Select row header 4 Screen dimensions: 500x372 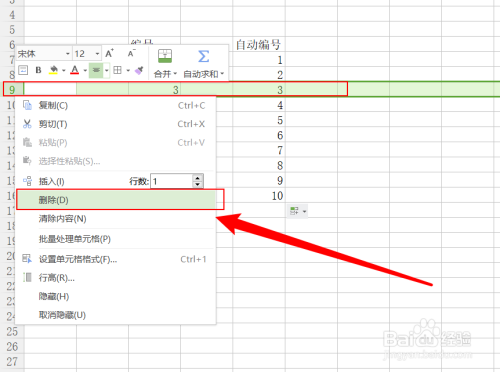(12, 15)
